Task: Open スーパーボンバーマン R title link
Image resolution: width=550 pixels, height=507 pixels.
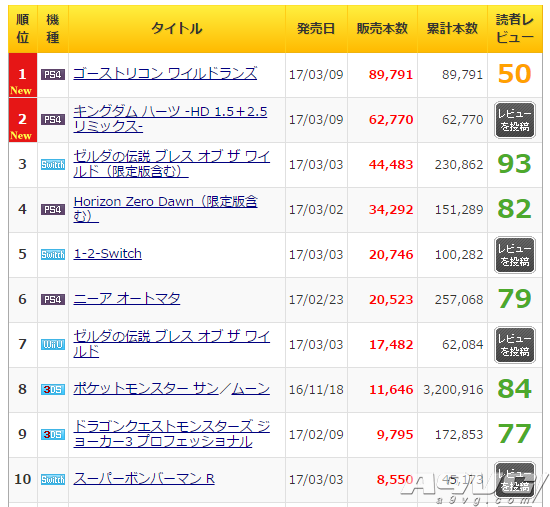Action: (x=144, y=479)
